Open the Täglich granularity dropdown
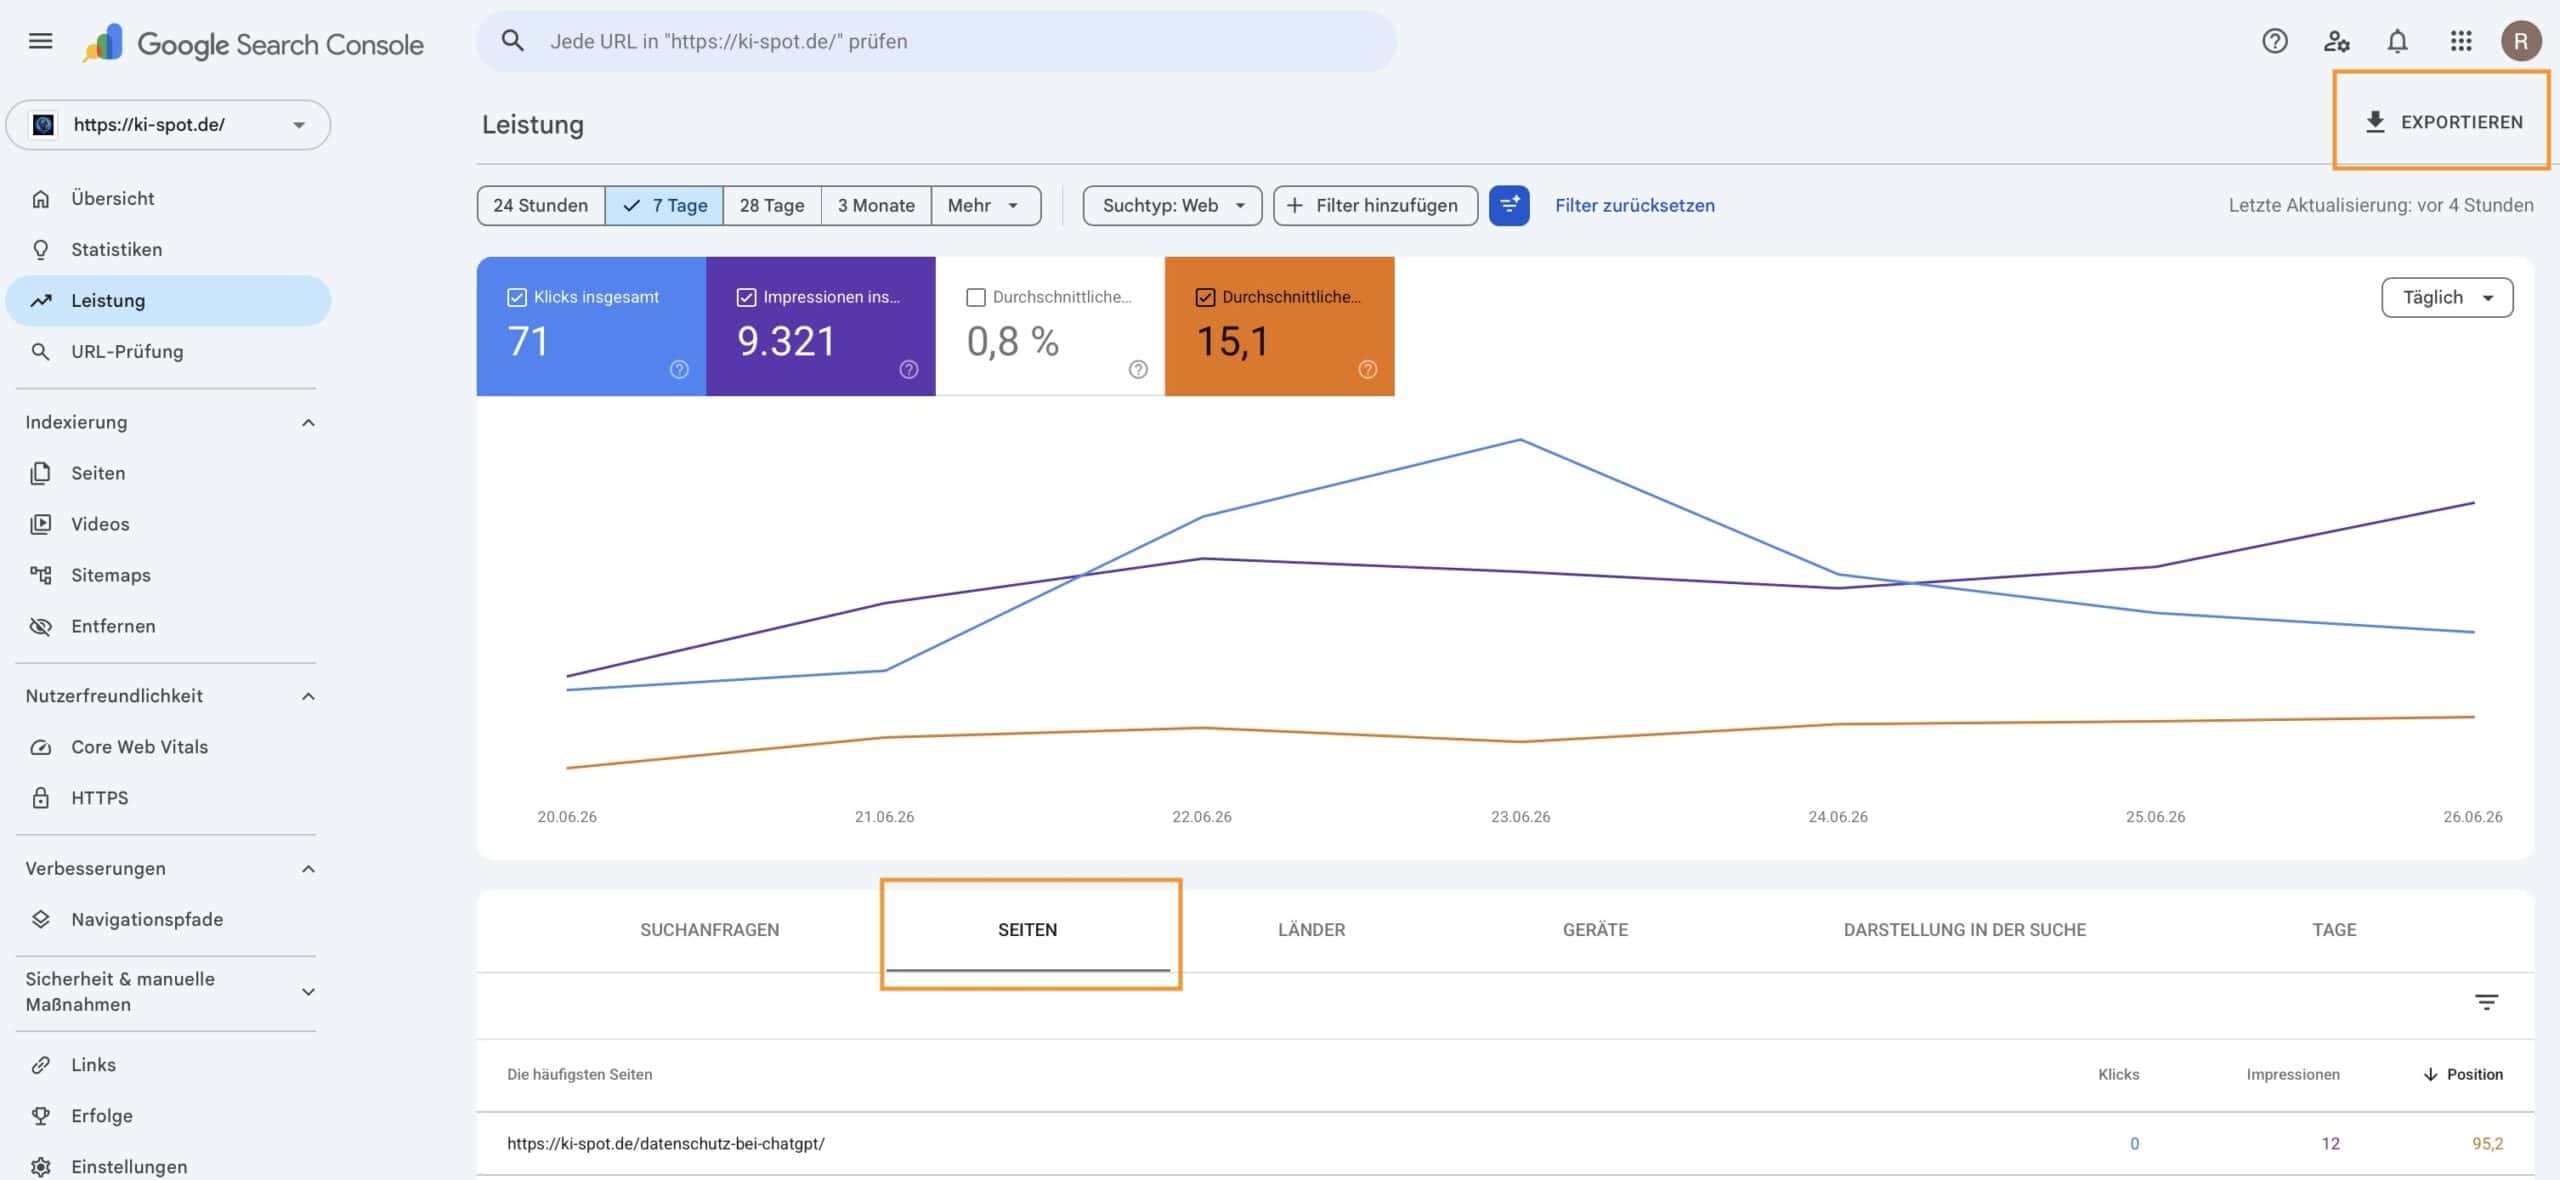This screenshot has width=2560, height=1180. [2447, 297]
